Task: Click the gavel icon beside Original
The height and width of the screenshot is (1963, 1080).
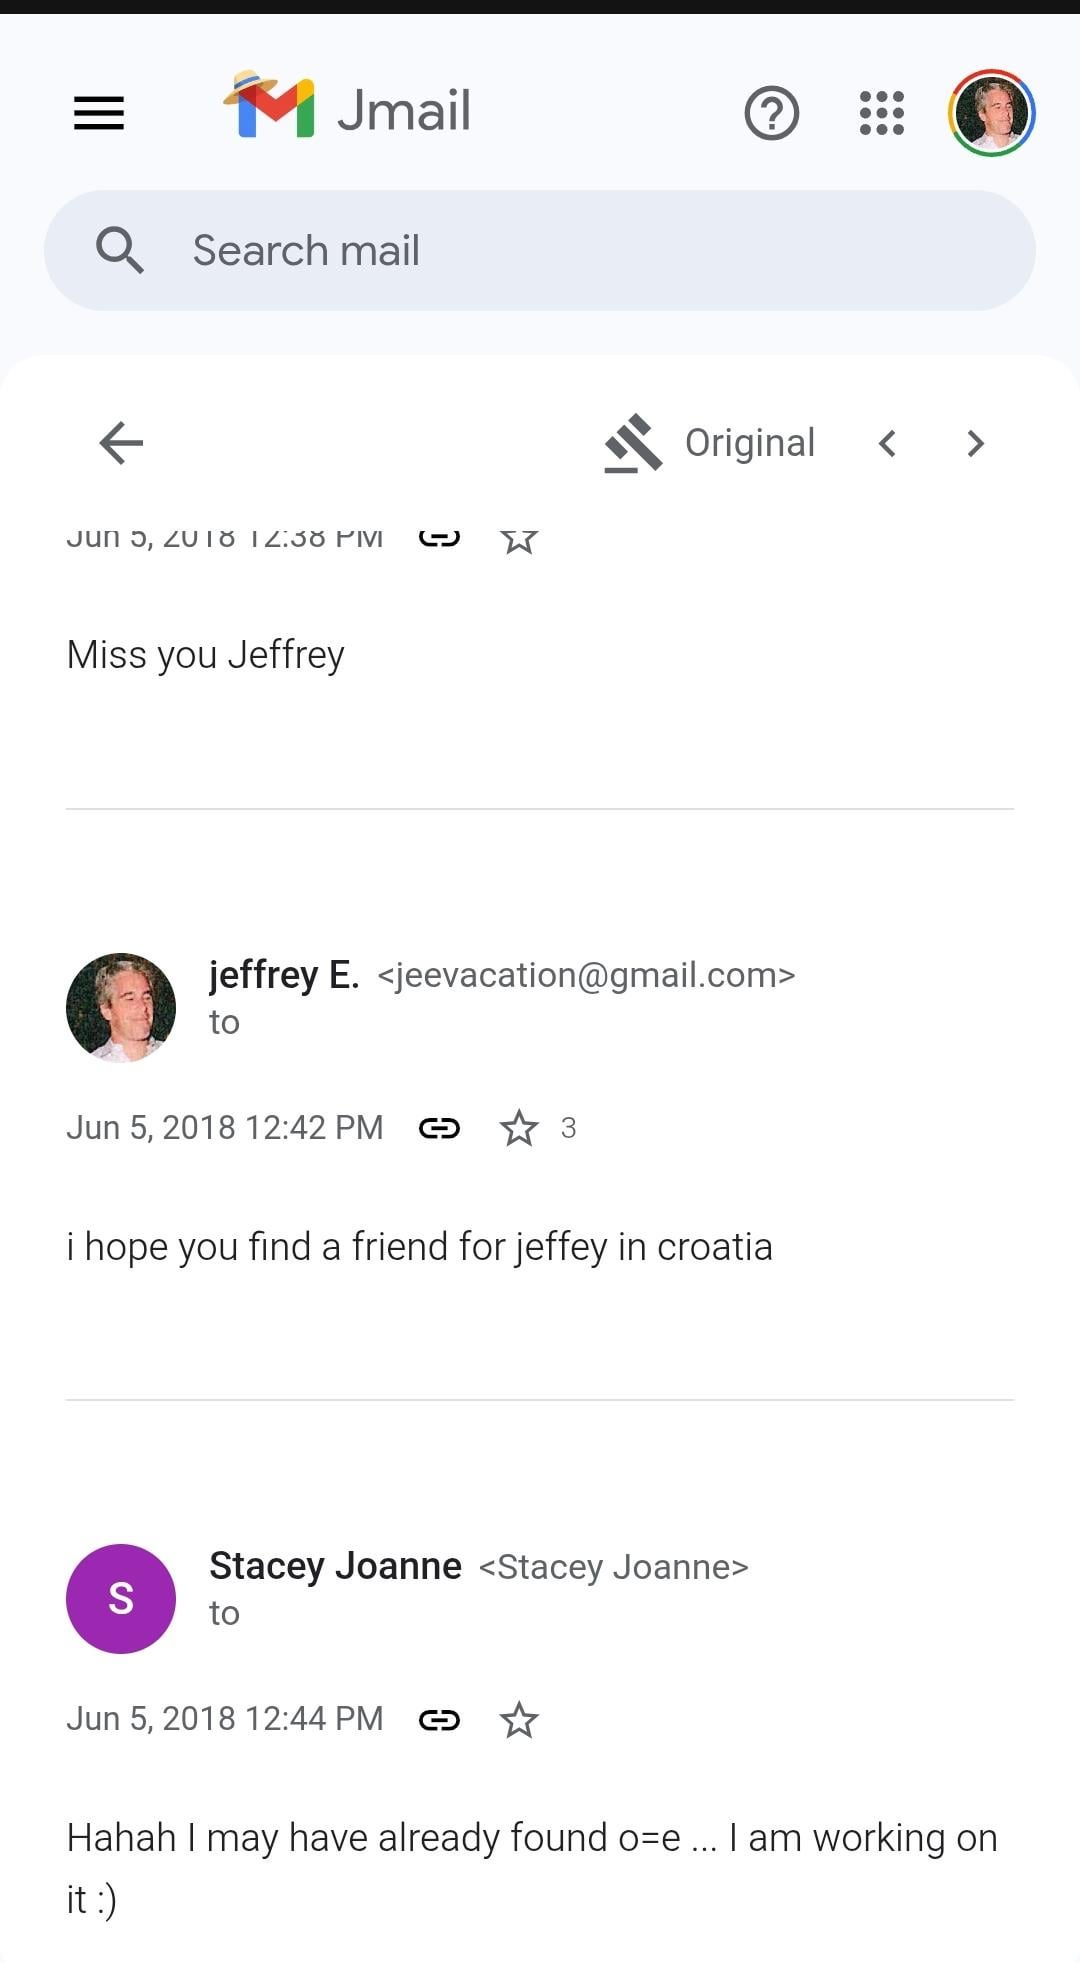Action: [633, 443]
